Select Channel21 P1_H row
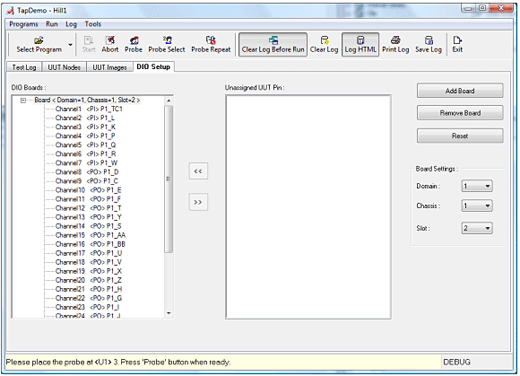This screenshot has height=376, width=520. tap(89, 289)
